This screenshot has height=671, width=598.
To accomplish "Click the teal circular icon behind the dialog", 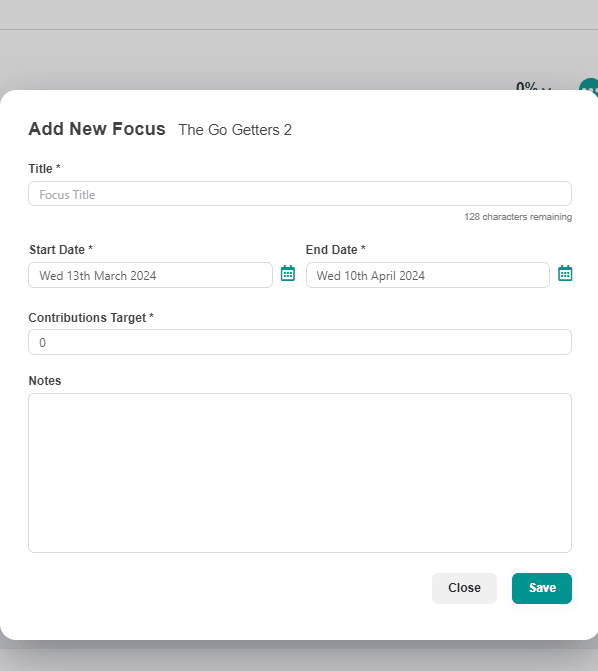I will 589,84.
